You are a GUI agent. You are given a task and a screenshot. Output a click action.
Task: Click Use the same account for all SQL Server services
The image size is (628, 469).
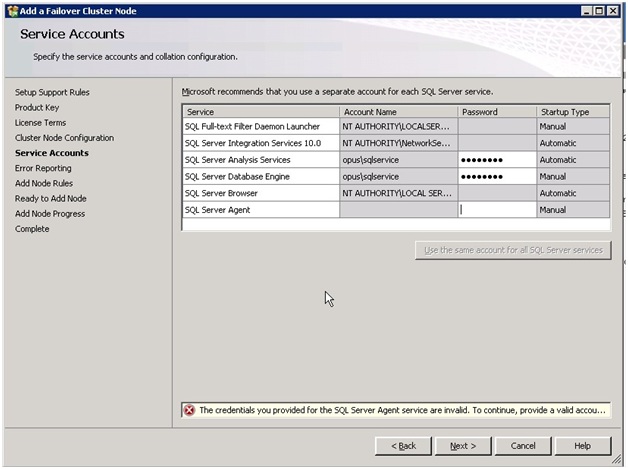(x=513, y=250)
